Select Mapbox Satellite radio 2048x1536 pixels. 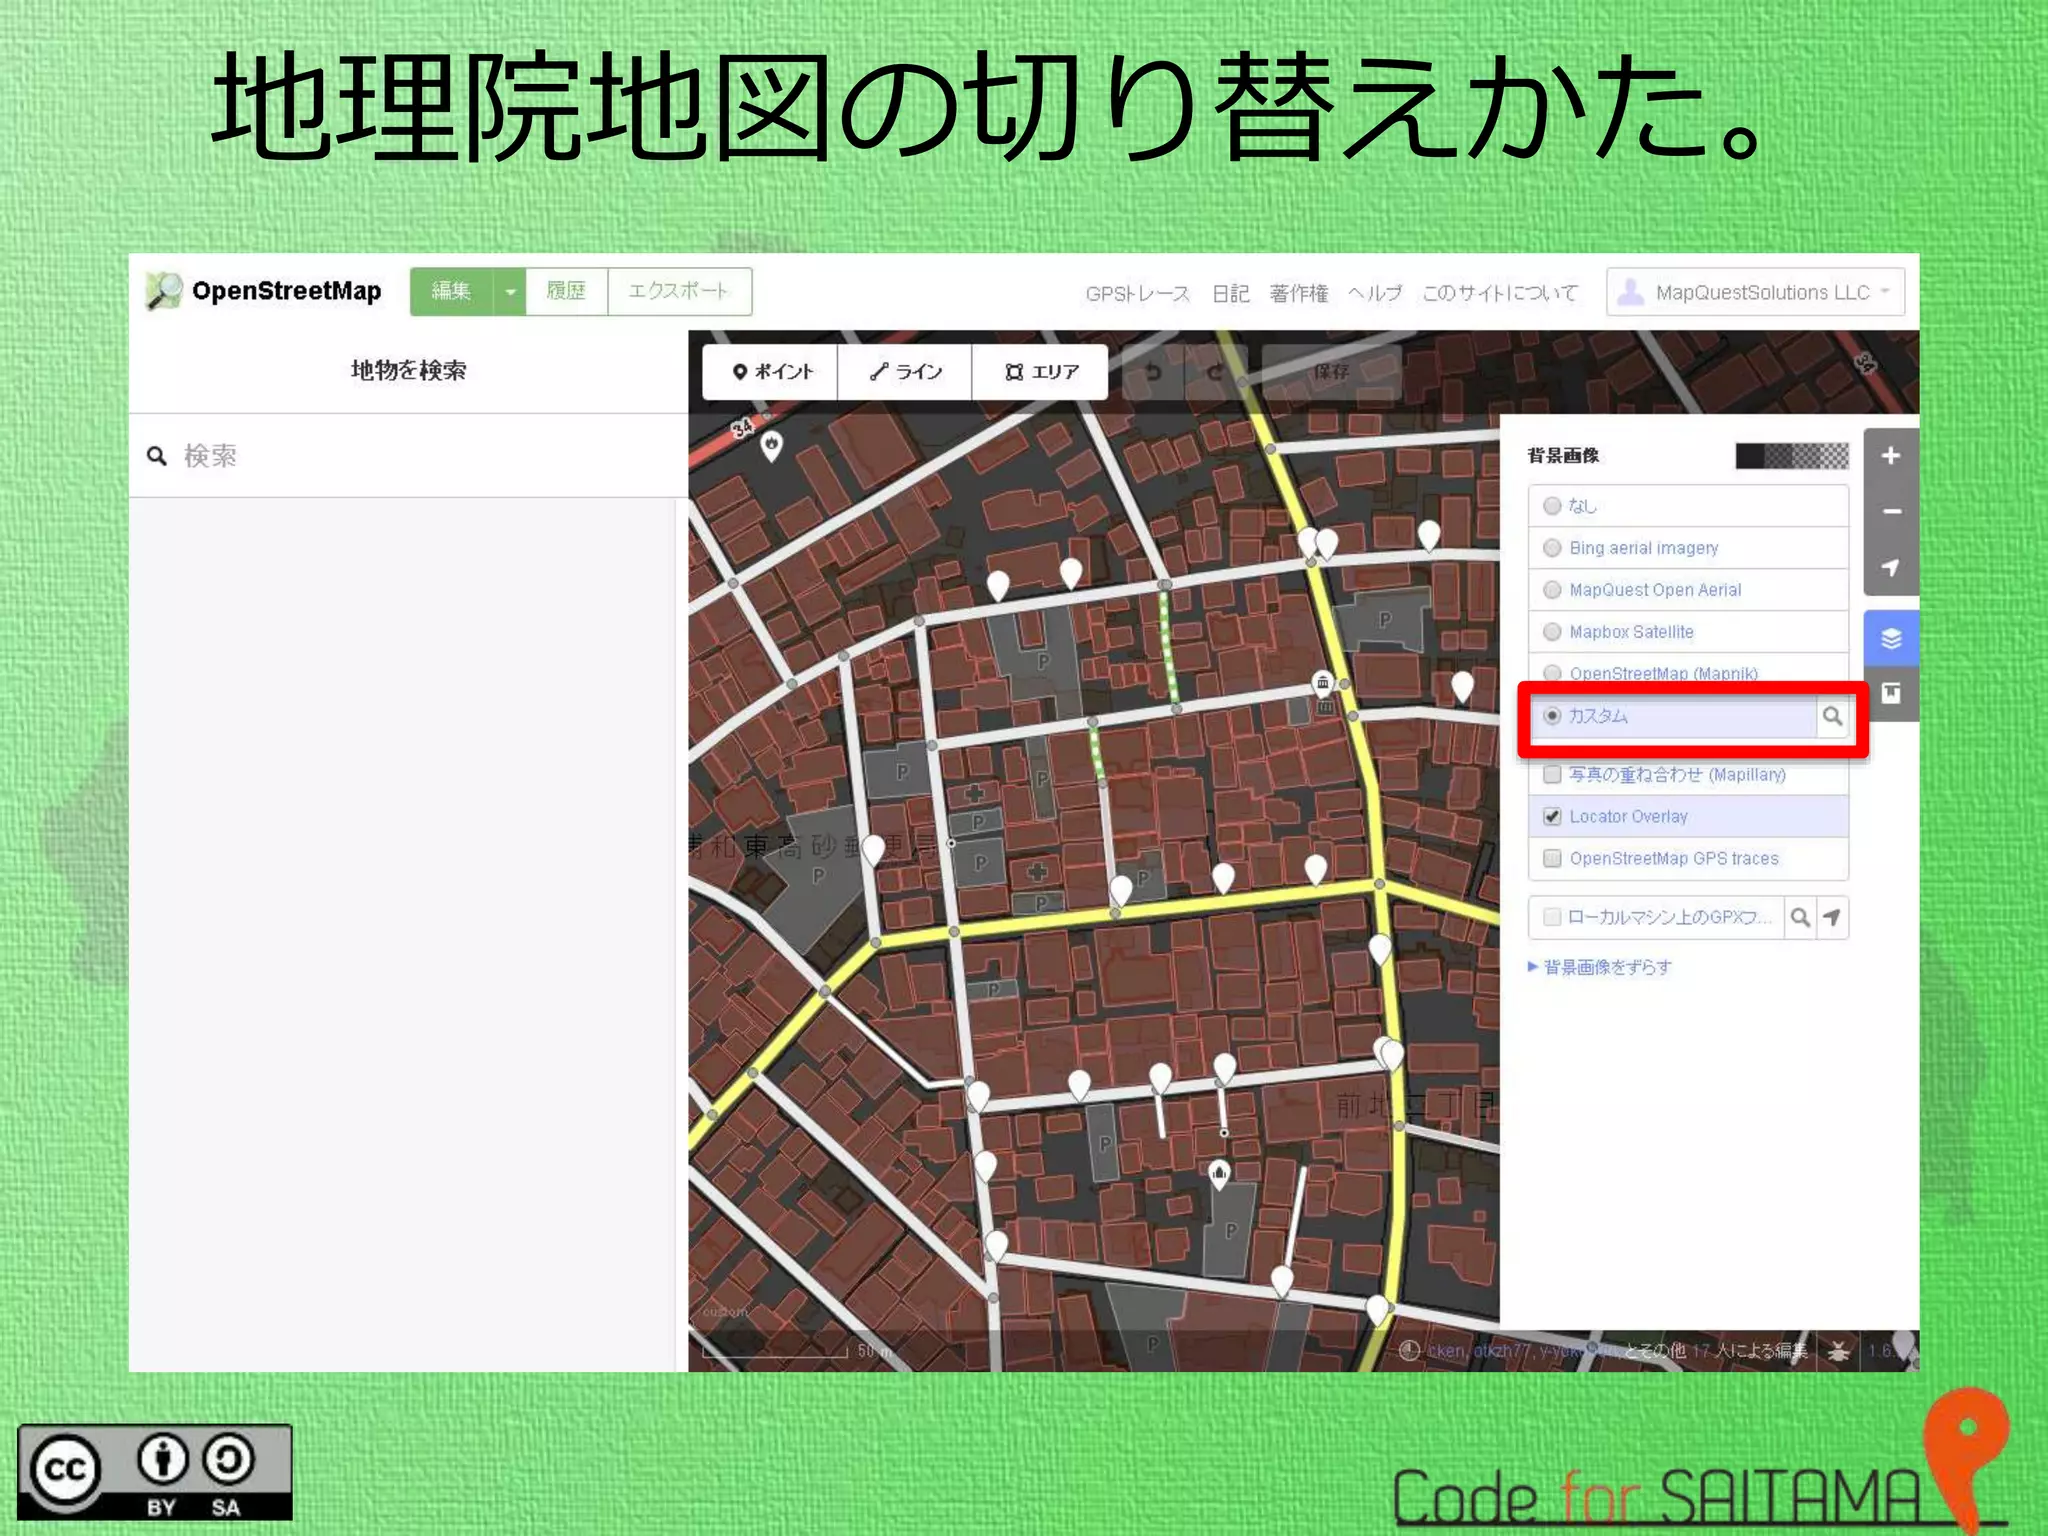[1552, 632]
